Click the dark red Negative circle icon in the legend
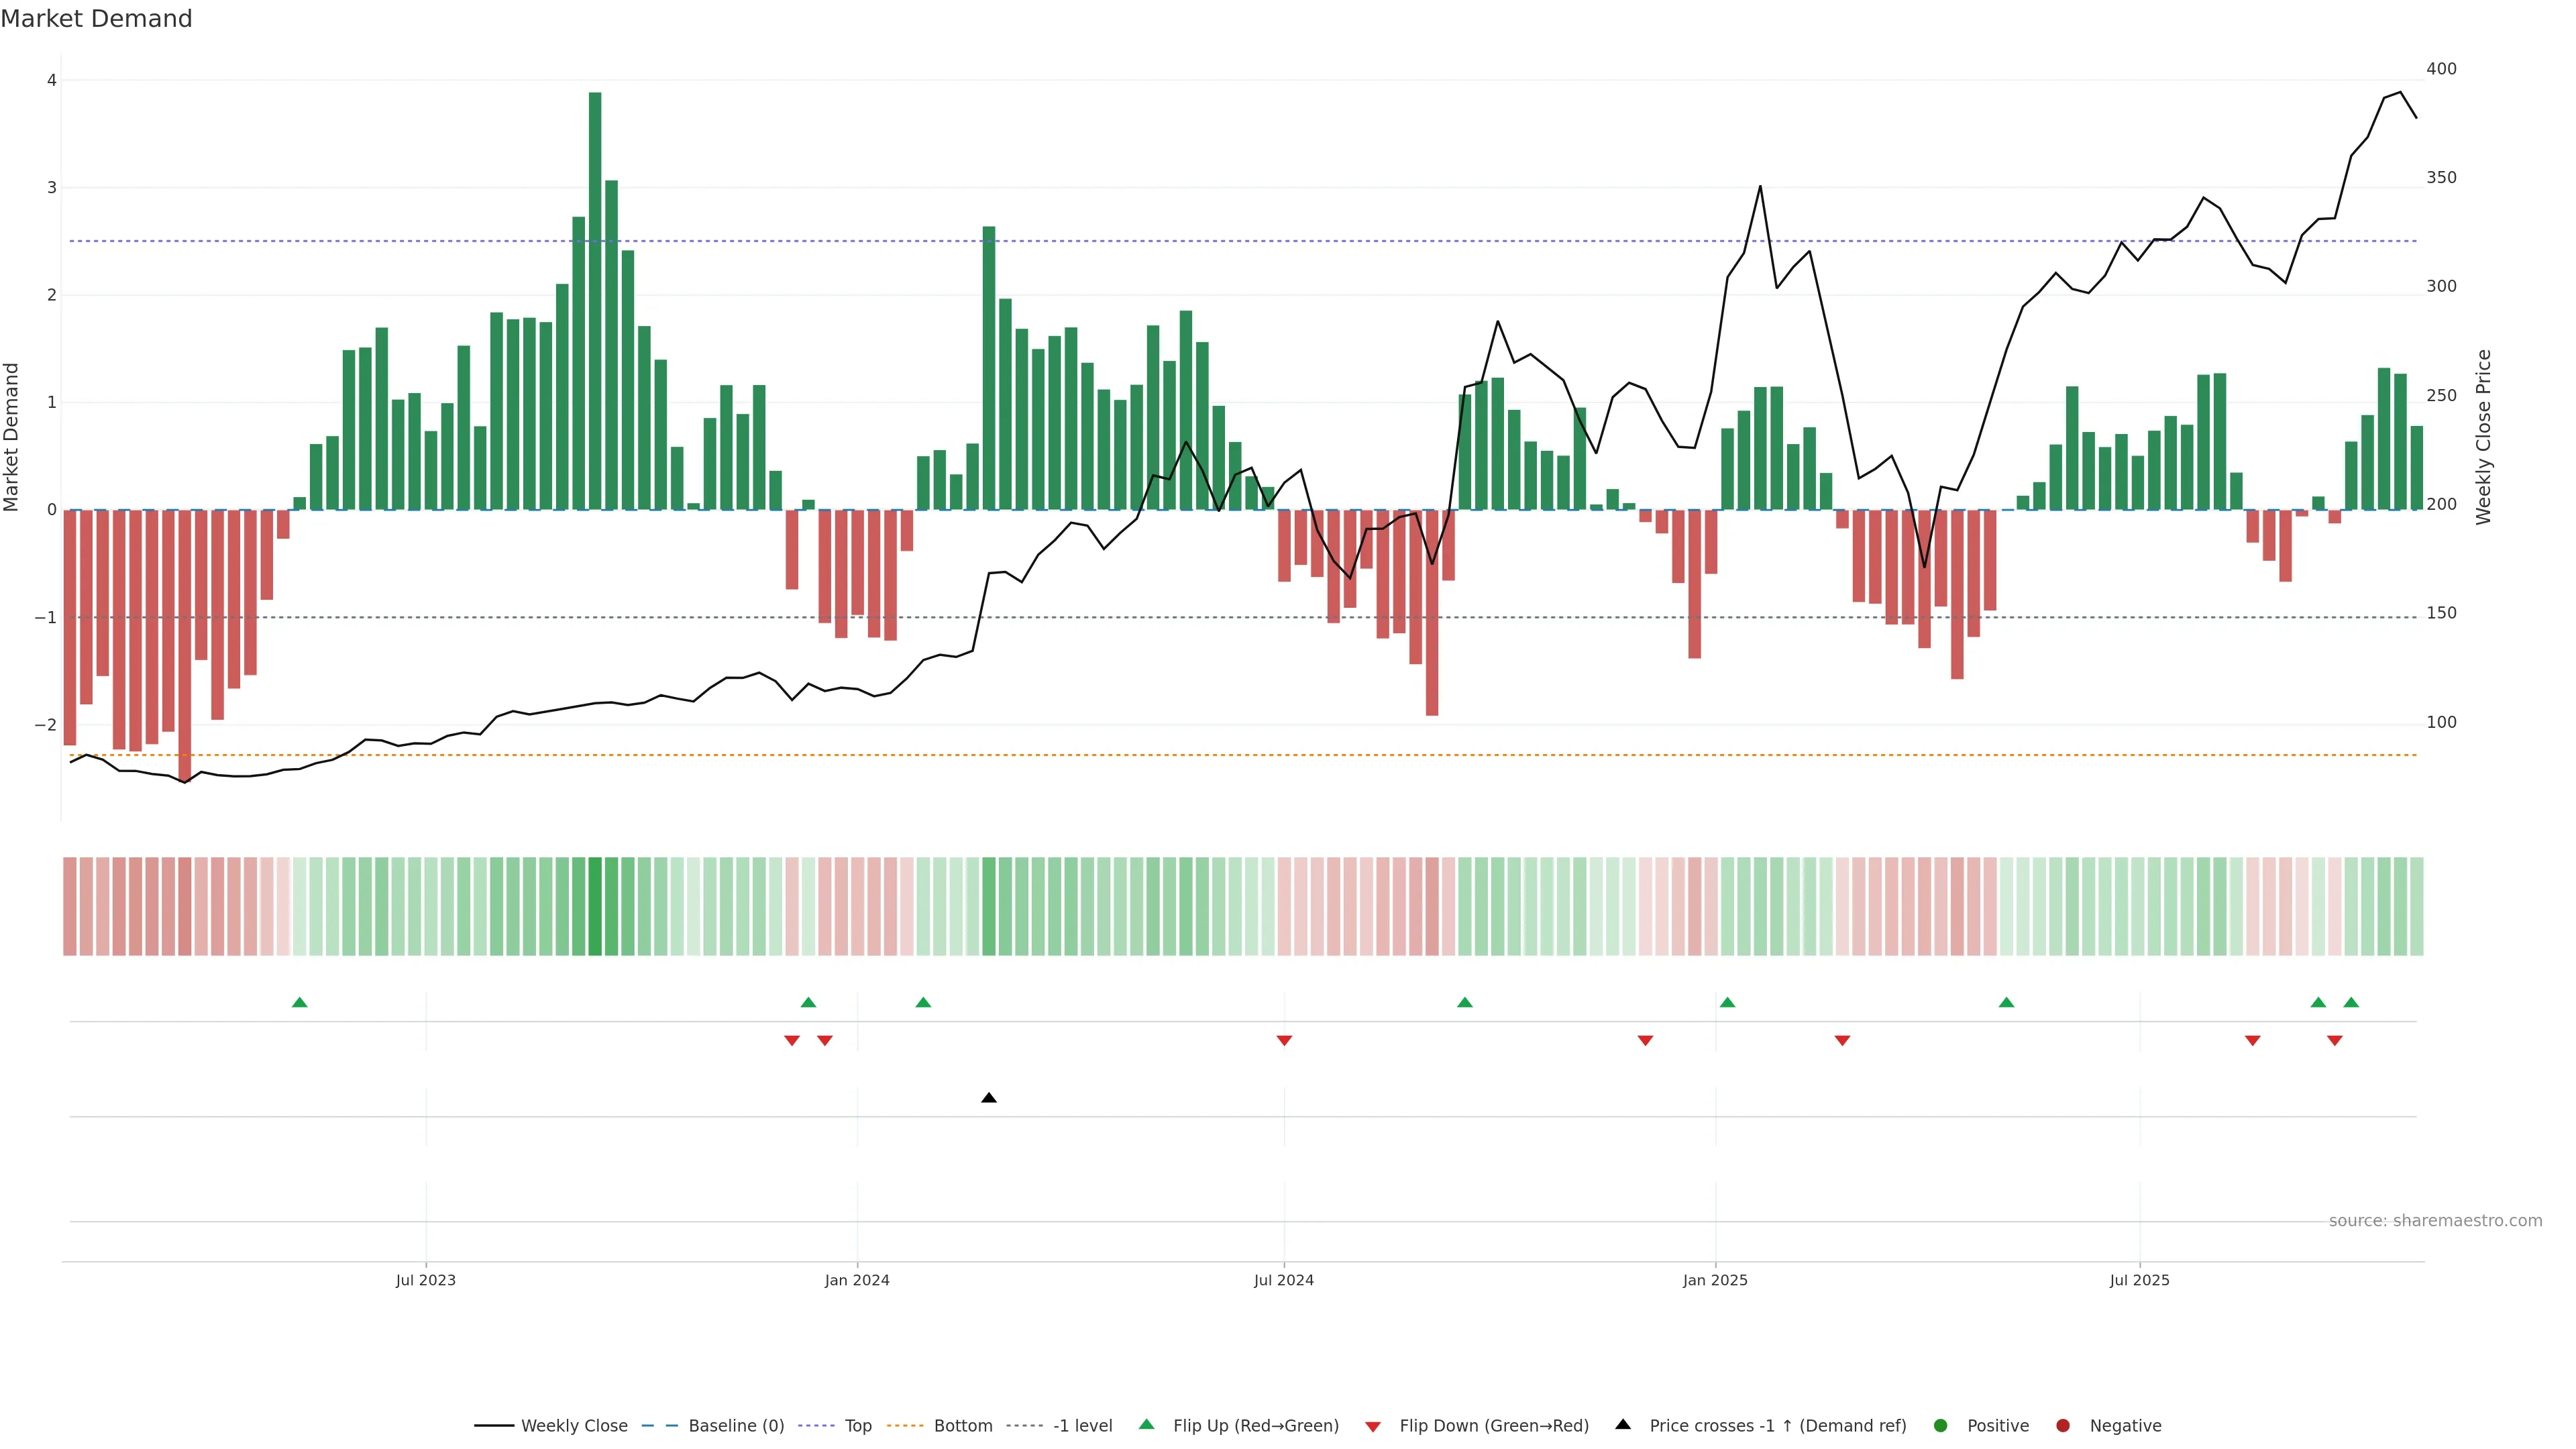The width and height of the screenshot is (2576, 1449). pos(2063,1425)
